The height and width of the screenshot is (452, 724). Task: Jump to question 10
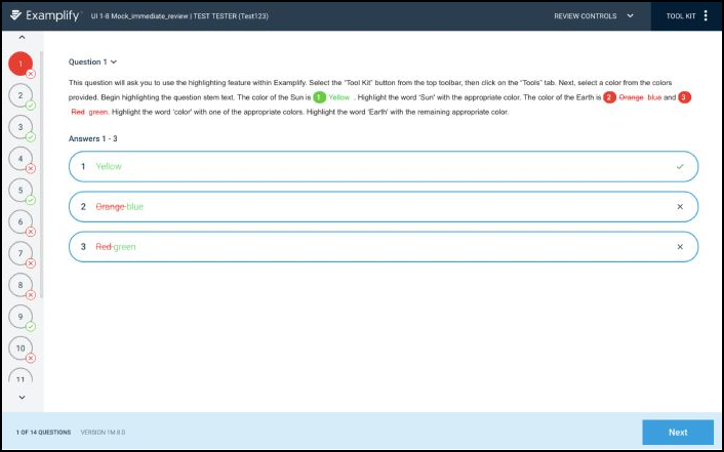[x=20, y=348]
